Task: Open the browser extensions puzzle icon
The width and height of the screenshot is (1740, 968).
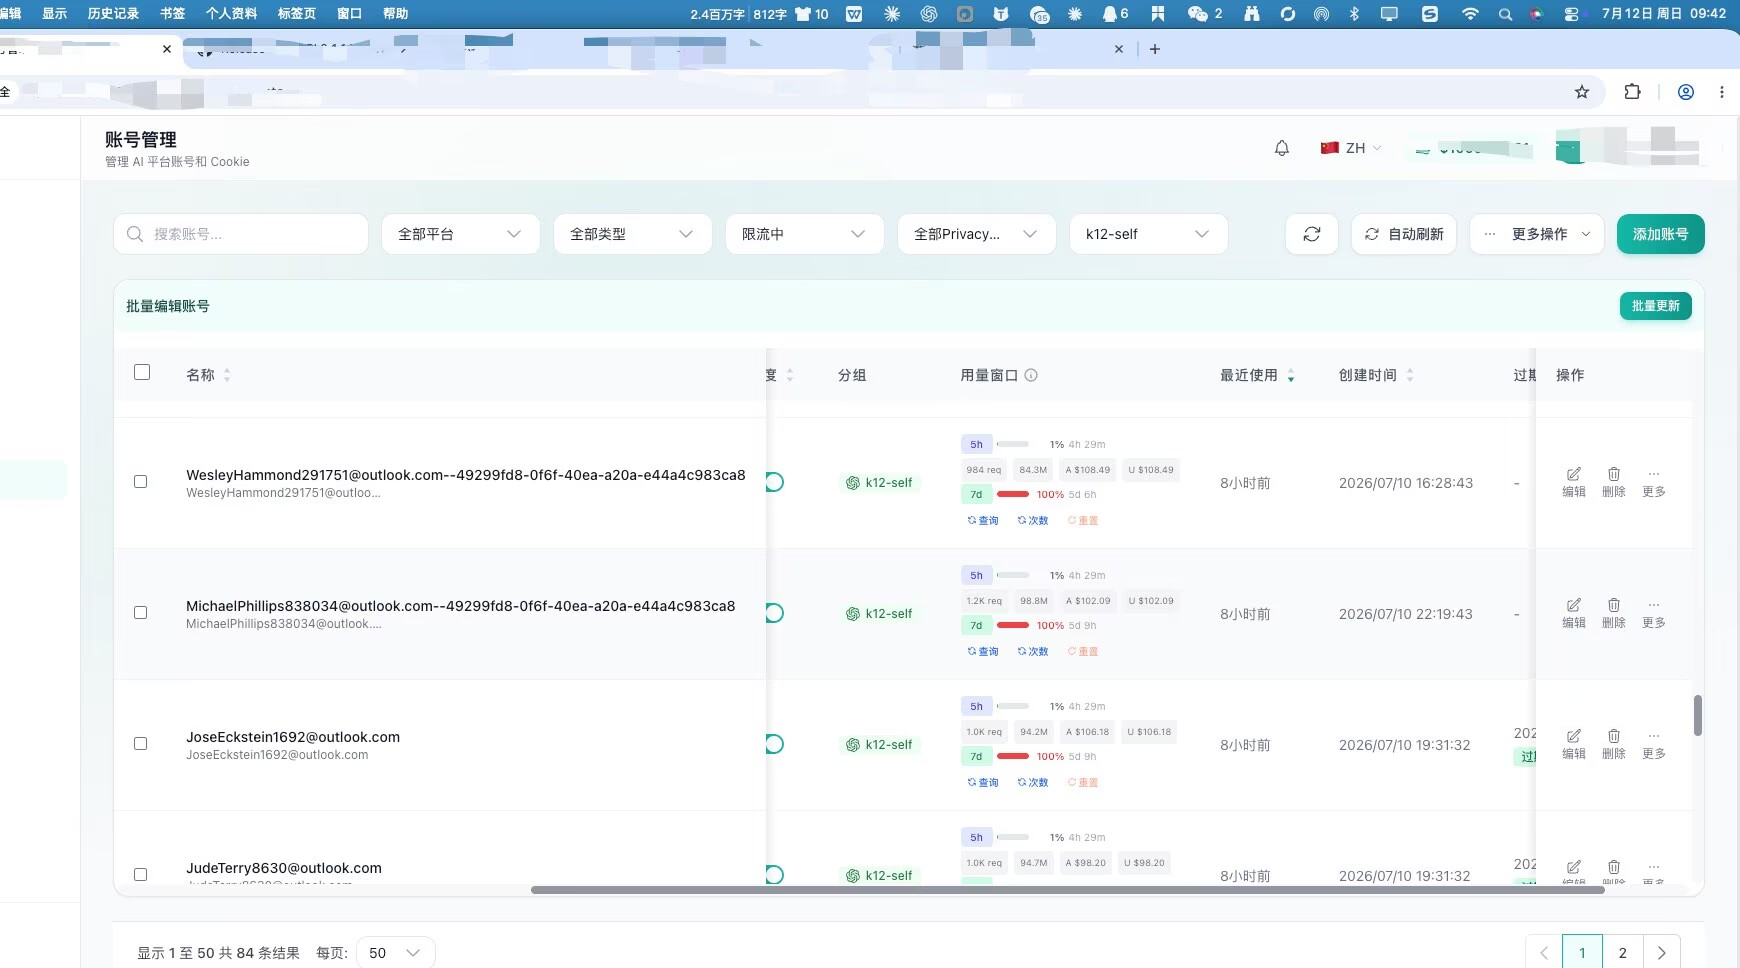Action: 1632,92
